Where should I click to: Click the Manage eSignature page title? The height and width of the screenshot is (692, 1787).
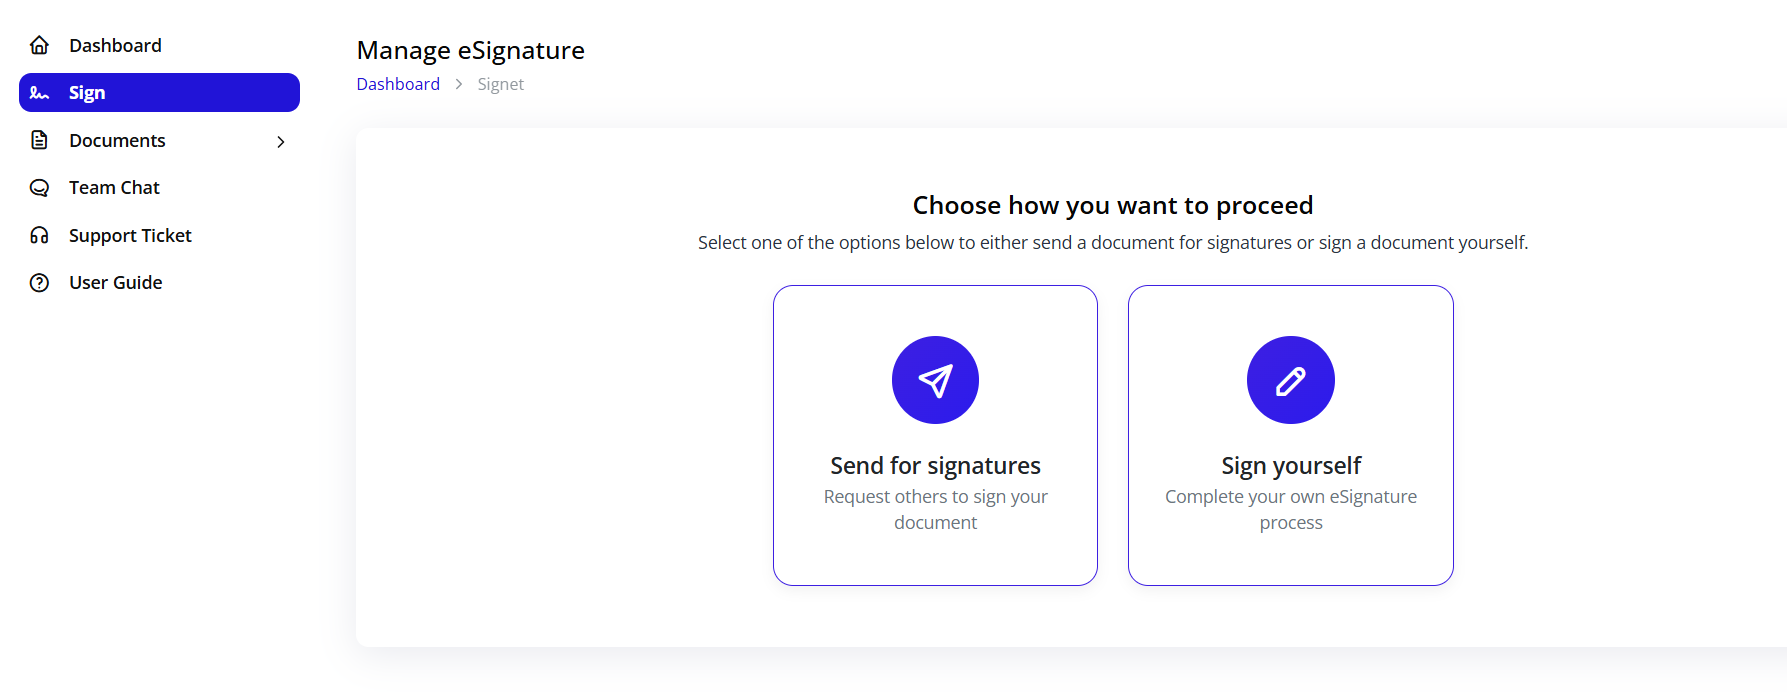(470, 50)
